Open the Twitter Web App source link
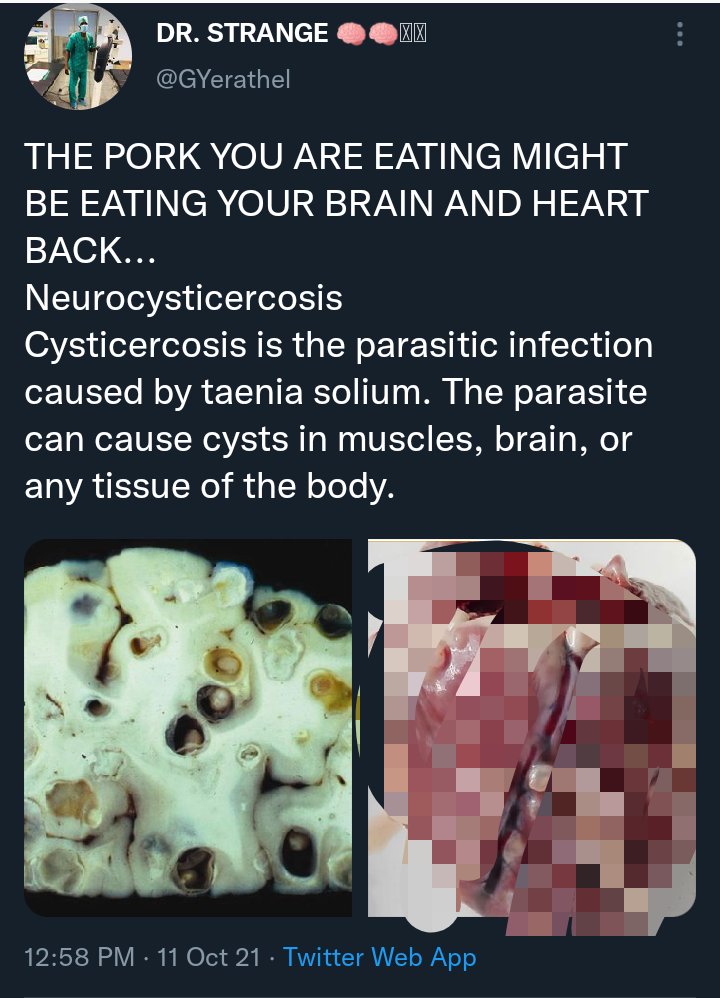 click(379, 957)
